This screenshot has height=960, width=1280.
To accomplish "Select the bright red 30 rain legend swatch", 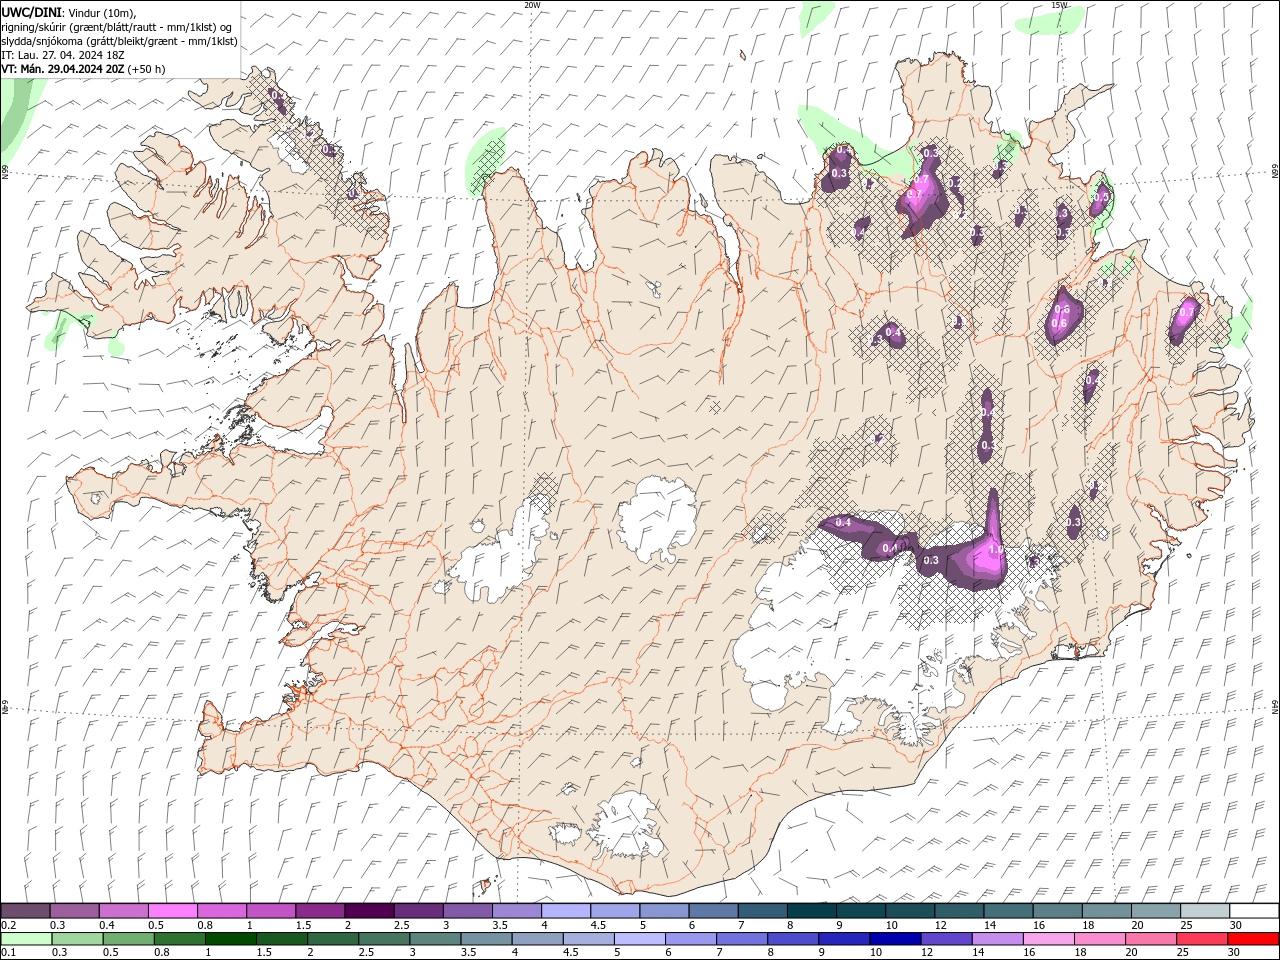I will point(1253,939).
